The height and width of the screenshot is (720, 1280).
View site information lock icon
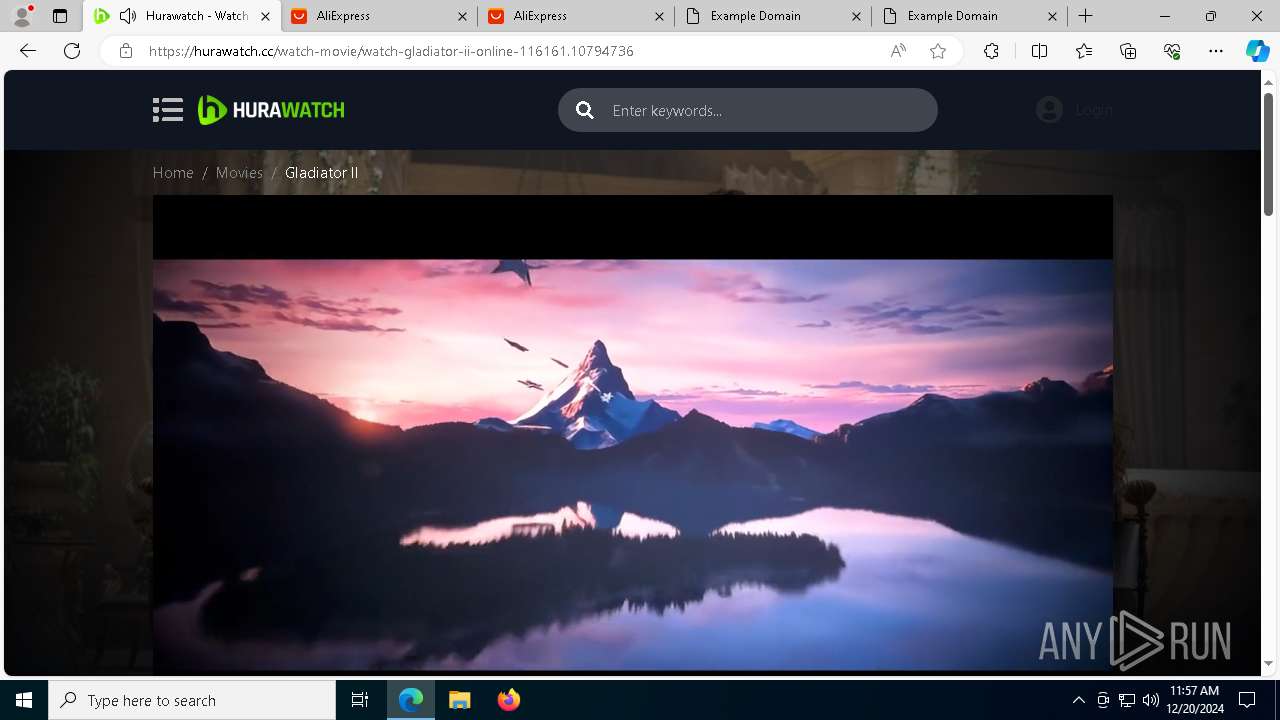click(125, 51)
